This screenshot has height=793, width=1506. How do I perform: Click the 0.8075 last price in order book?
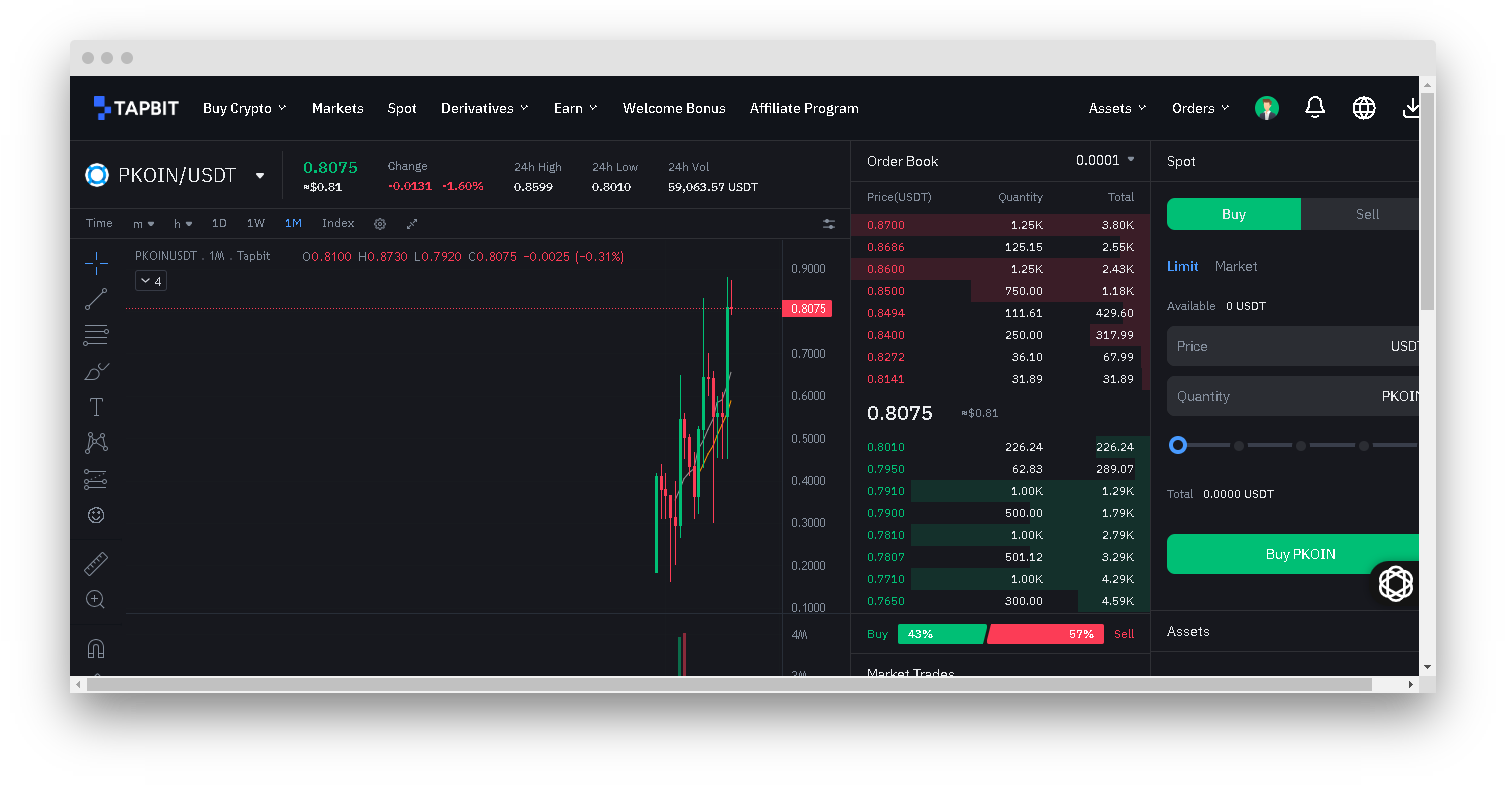(x=900, y=413)
